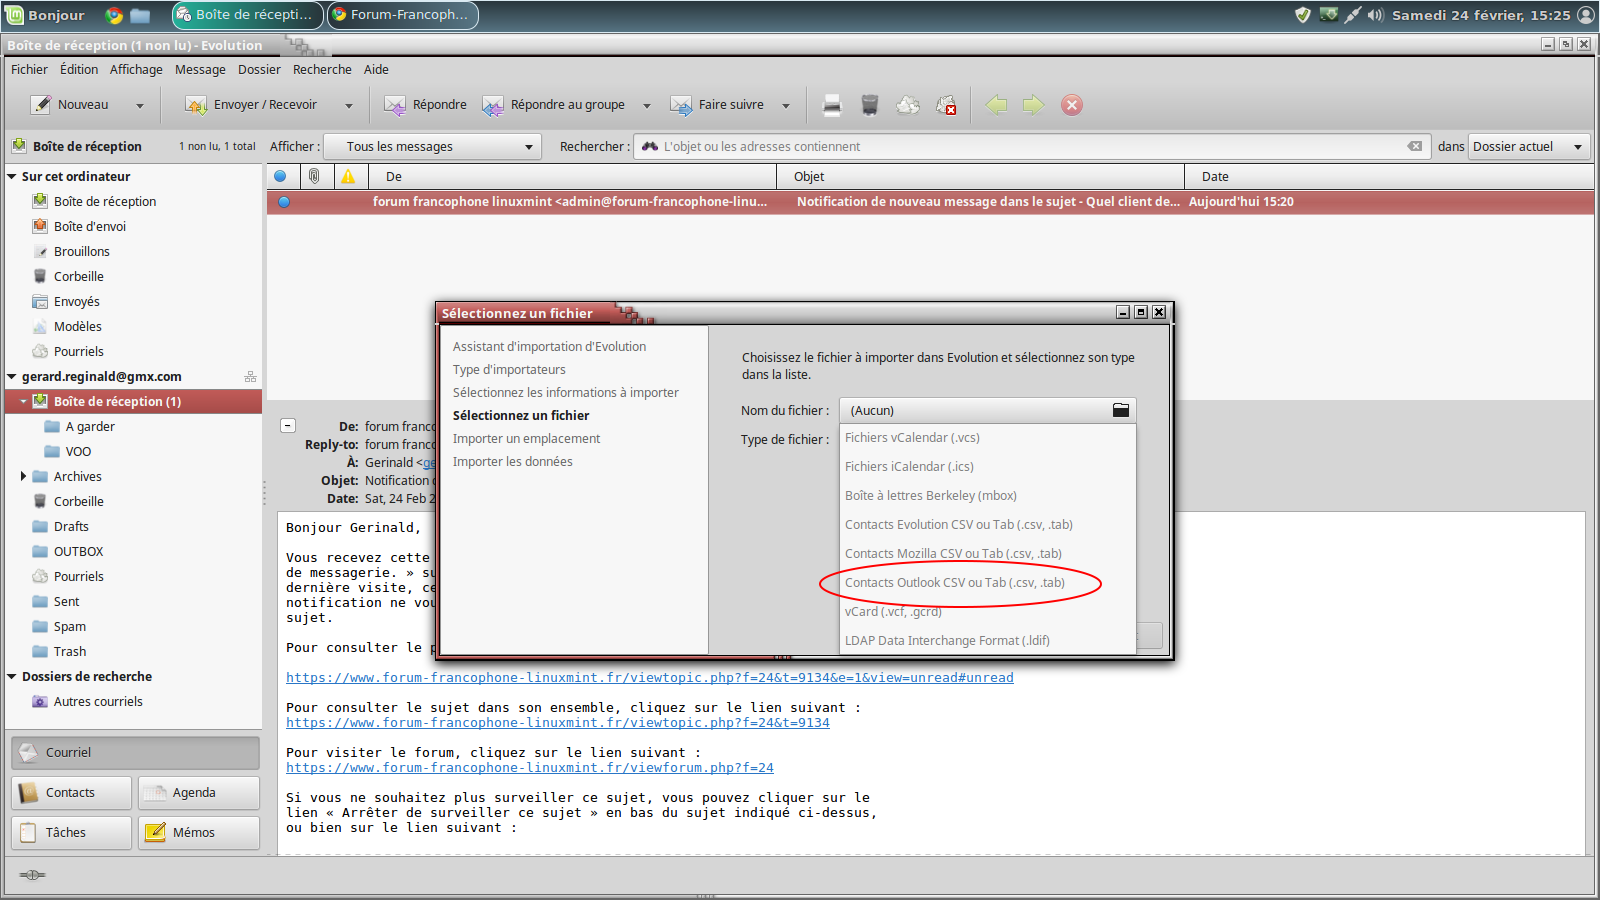Viewport: 1600px width, 900px height.
Task: Select the forum francophone linuxmint message row
Action: 930,202
